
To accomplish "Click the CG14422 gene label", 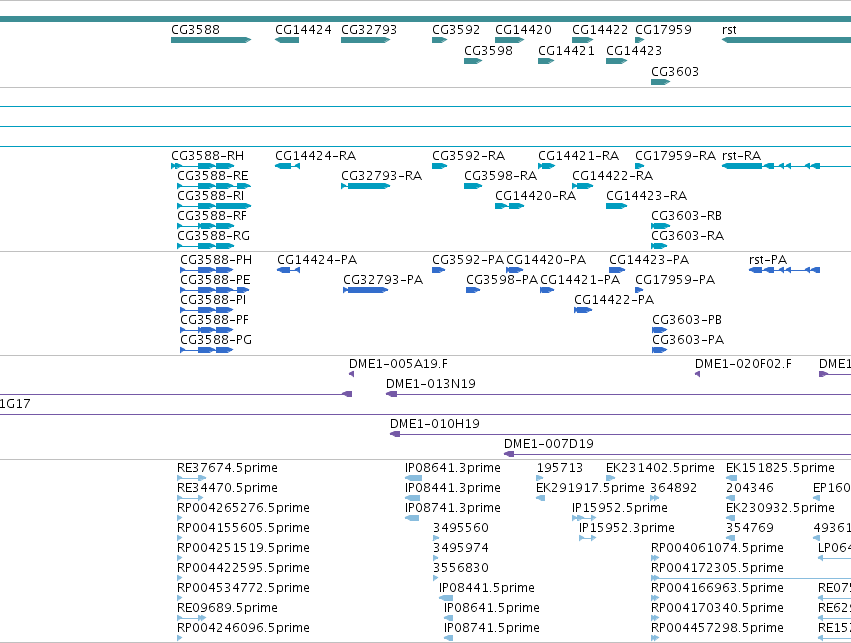I will pos(600,30).
